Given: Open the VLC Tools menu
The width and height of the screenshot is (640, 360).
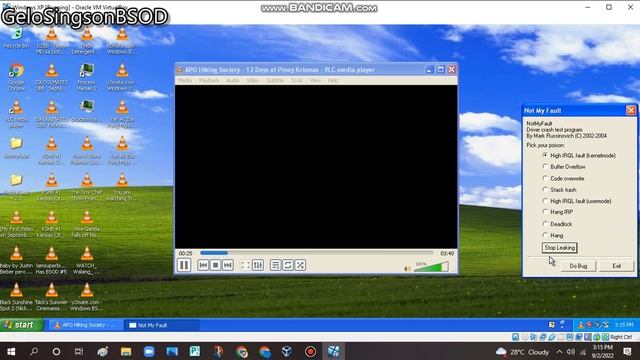Looking at the screenshot, I should [297, 80].
